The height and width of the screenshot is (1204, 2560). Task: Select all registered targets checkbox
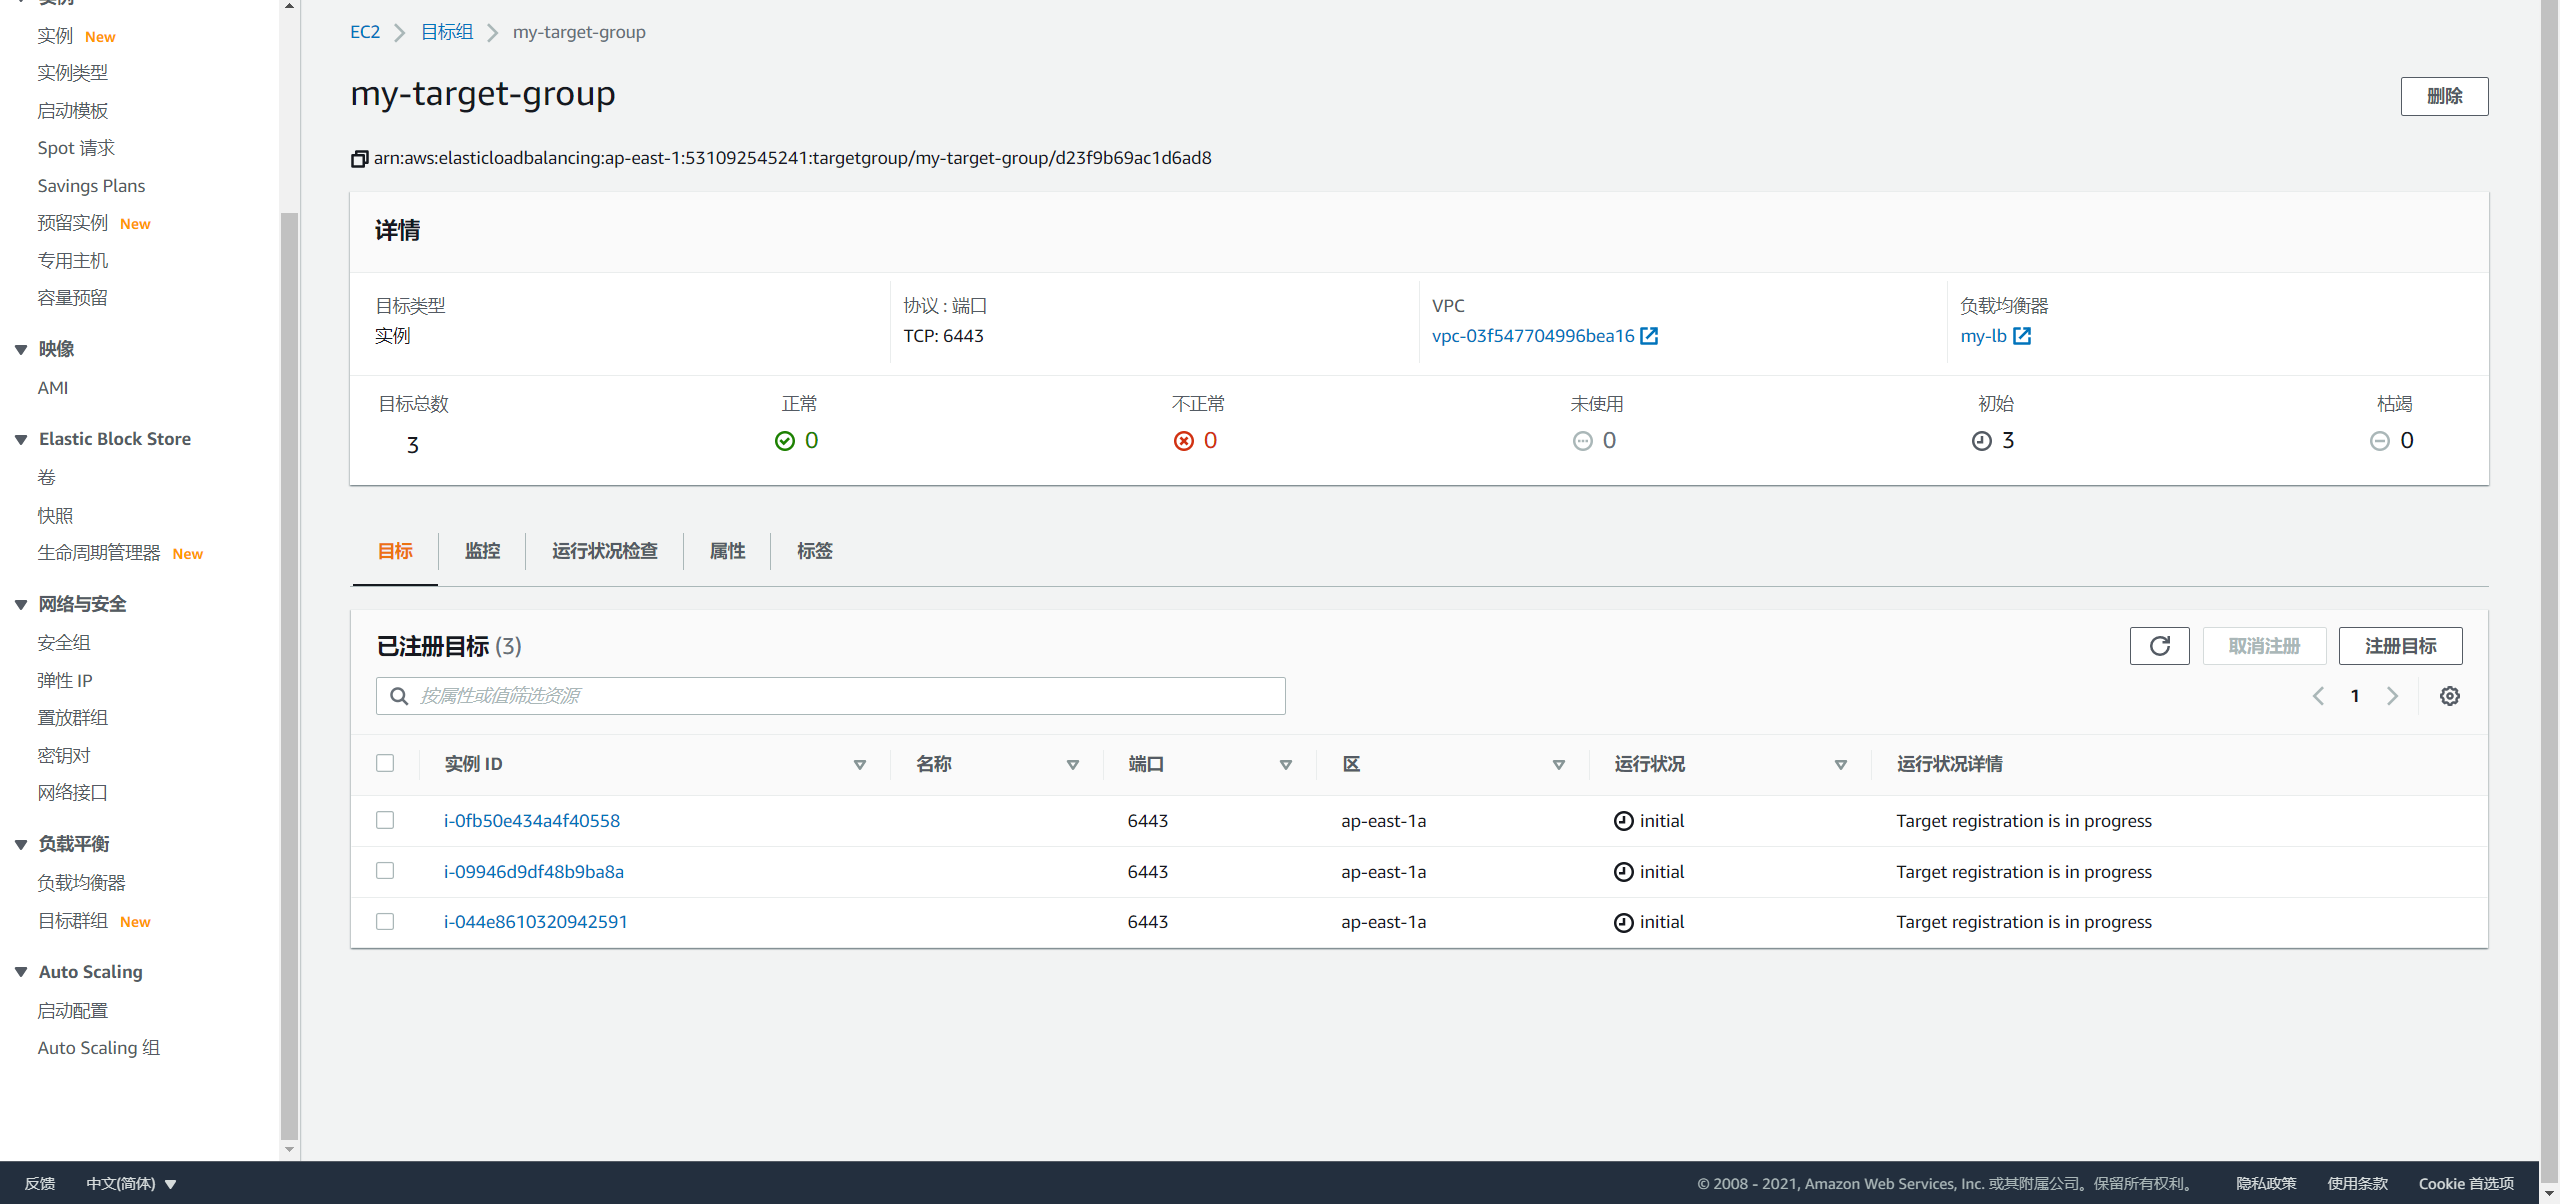(x=385, y=763)
